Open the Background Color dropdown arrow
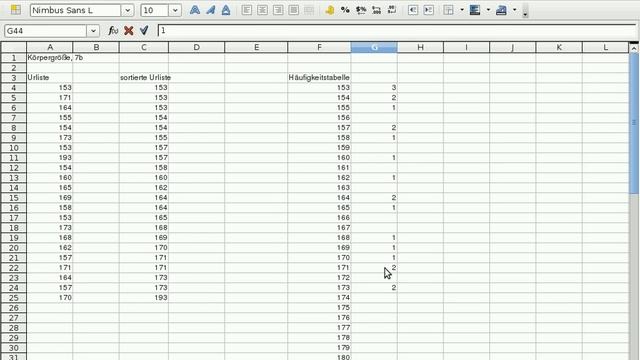The height and width of the screenshot is (360, 640). click(488, 10)
